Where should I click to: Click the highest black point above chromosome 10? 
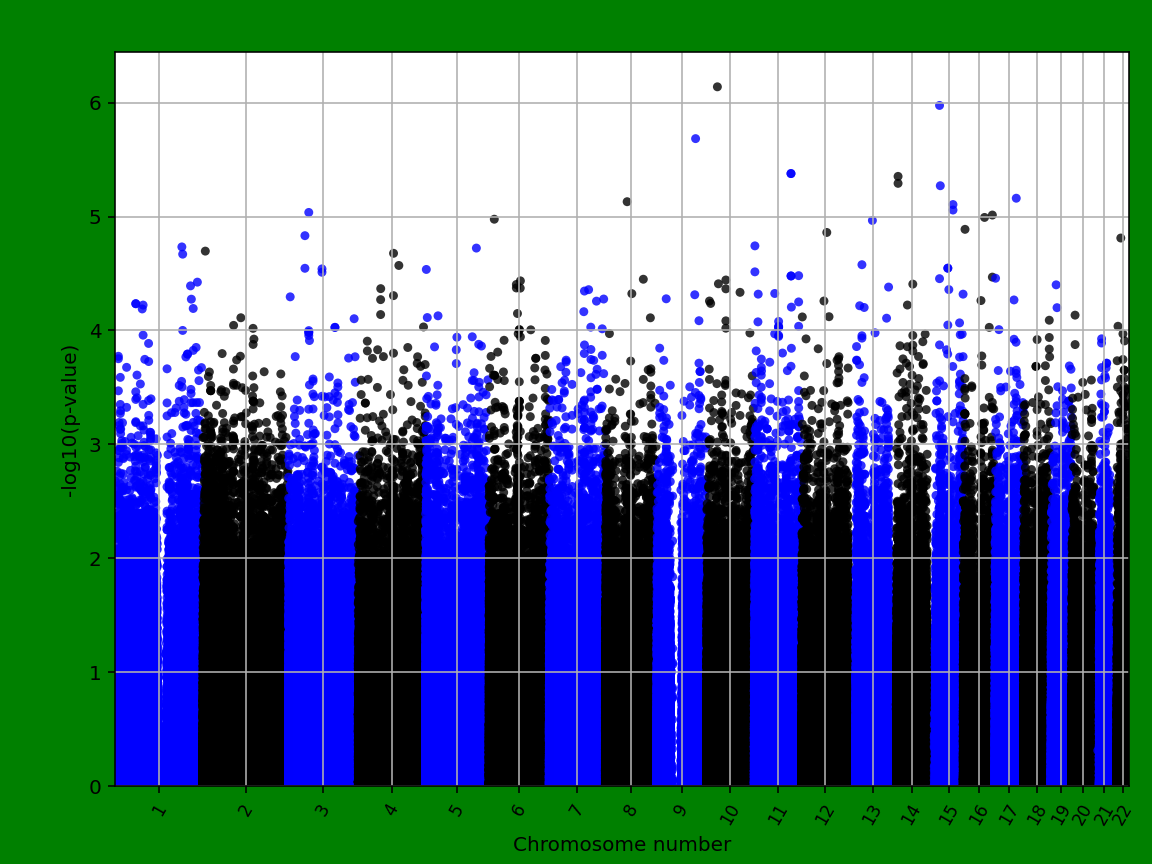coord(716,86)
